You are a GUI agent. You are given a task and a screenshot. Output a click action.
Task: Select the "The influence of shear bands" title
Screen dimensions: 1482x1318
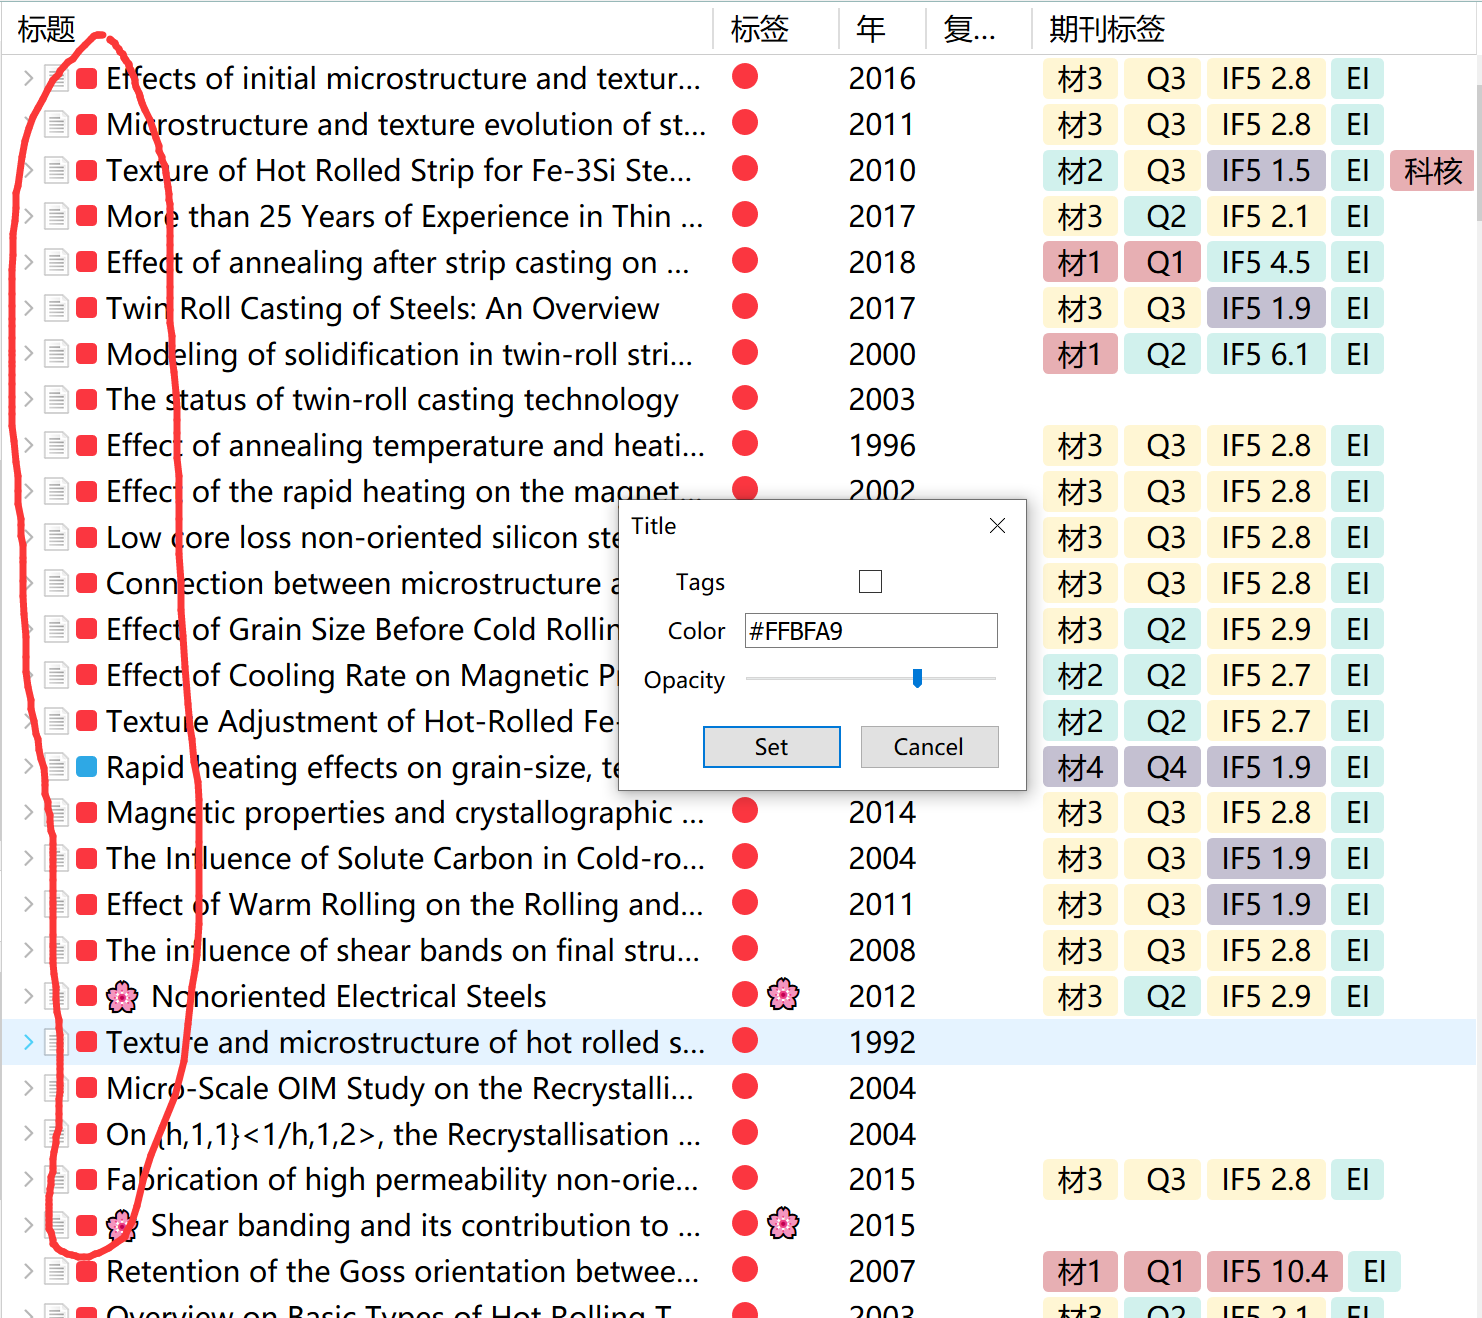pos(403,950)
